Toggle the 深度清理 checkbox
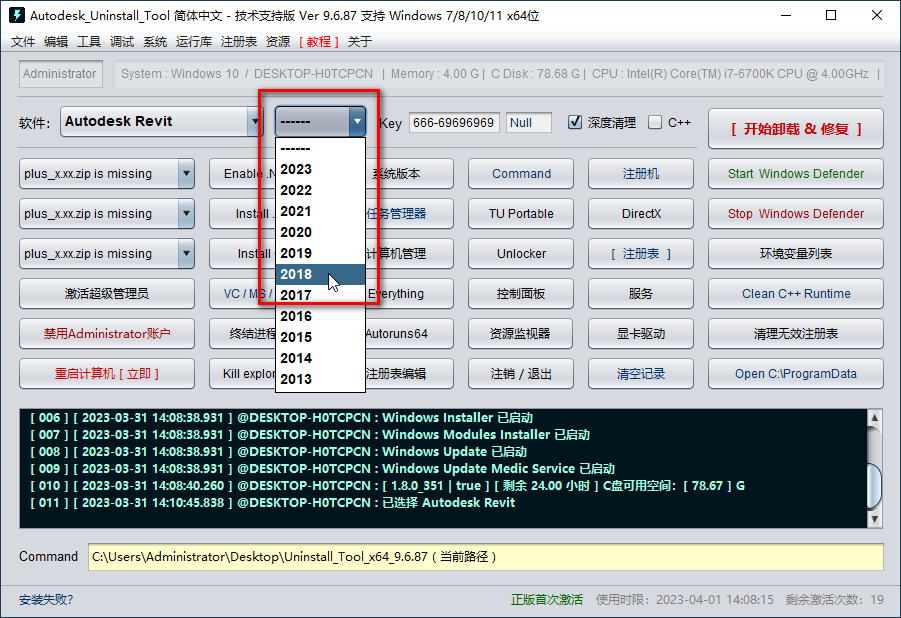The width and height of the screenshot is (901, 618). (575, 122)
